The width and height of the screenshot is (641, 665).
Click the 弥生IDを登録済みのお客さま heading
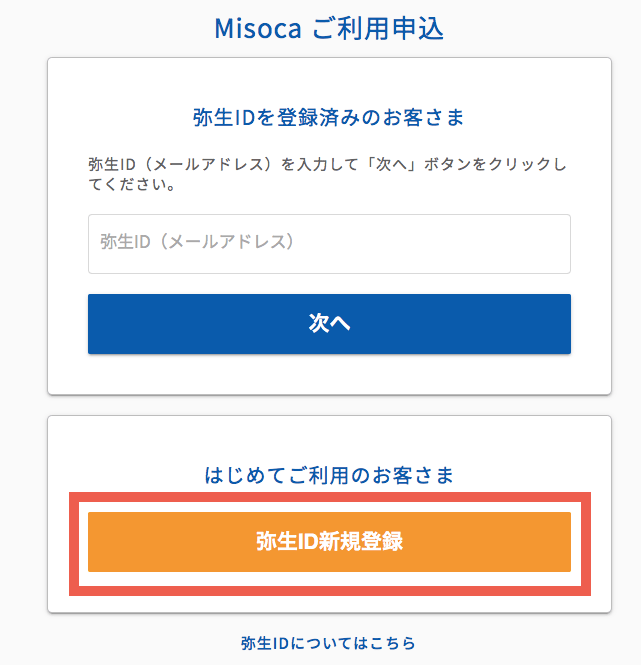tap(329, 118)
